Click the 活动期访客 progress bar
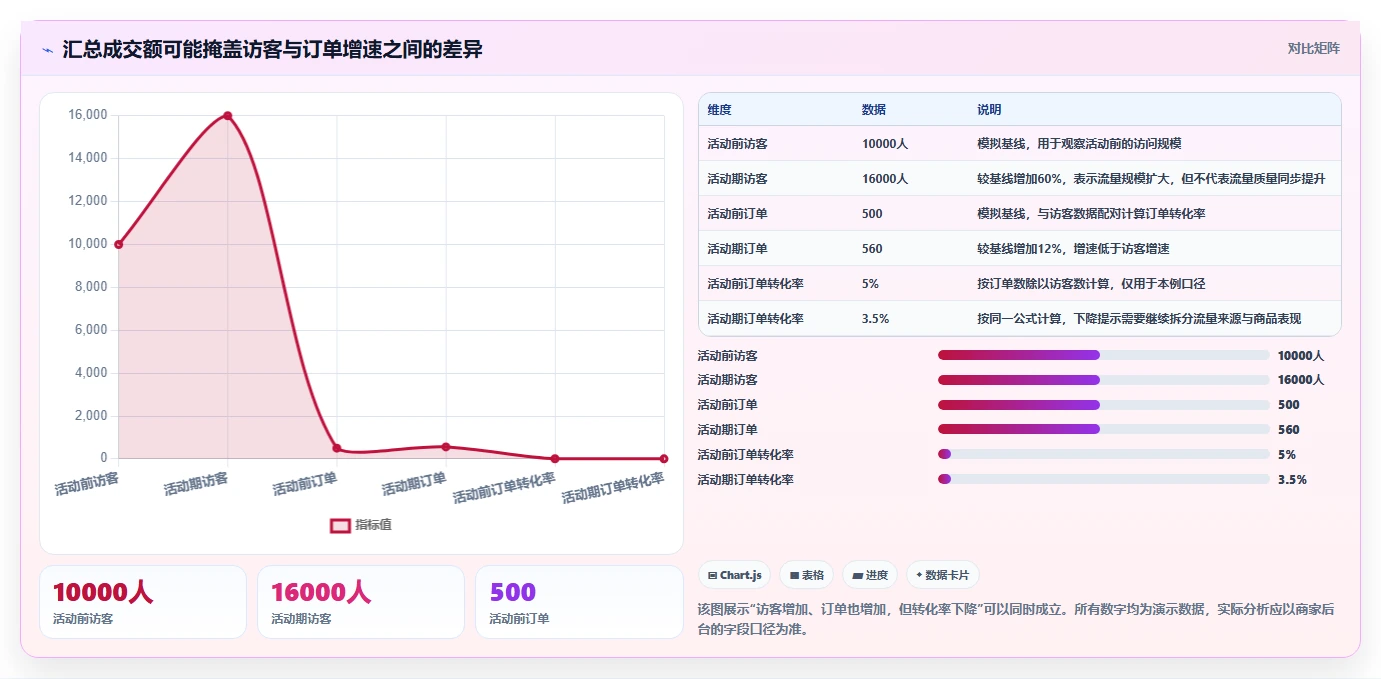 point(1104,380)
